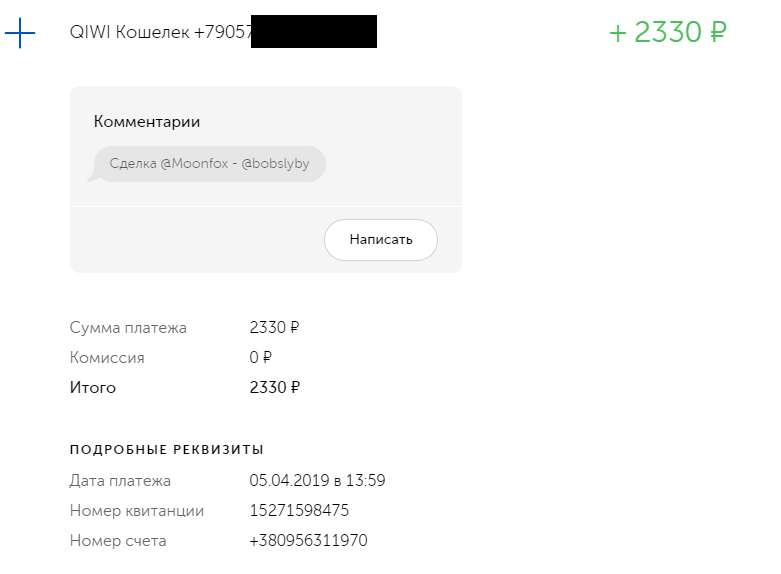781x574 pixels.
Task: Click the Номер счета label
Action: point(118,541)
